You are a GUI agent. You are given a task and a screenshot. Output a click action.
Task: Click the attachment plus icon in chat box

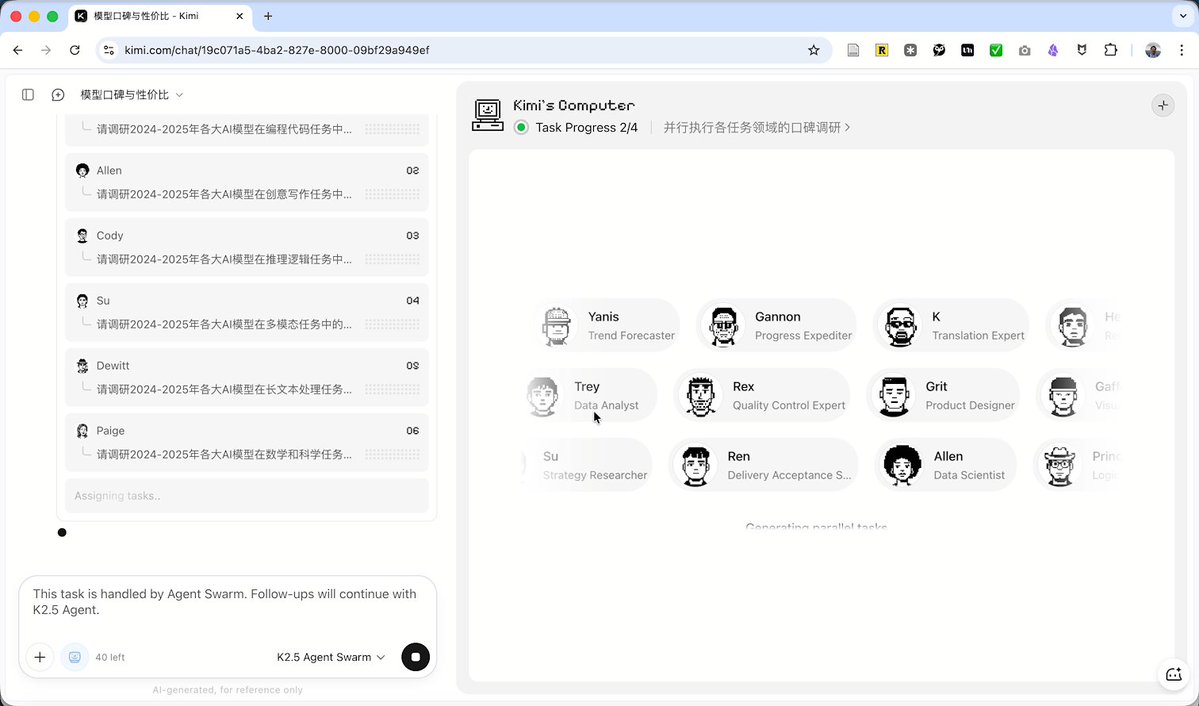(x=40, y=657)
